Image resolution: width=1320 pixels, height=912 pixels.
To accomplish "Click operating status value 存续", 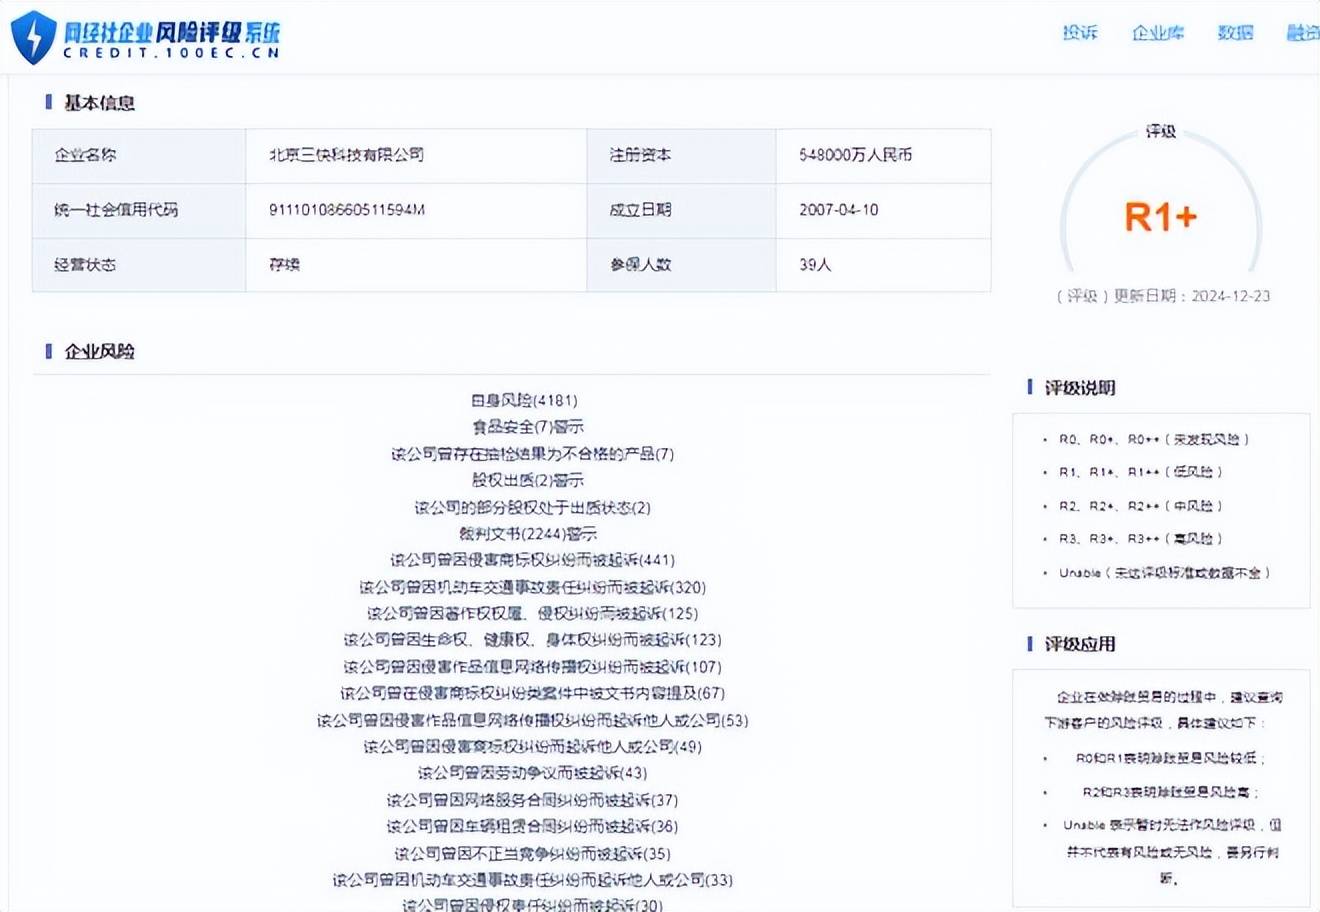I will pos(284,265).
